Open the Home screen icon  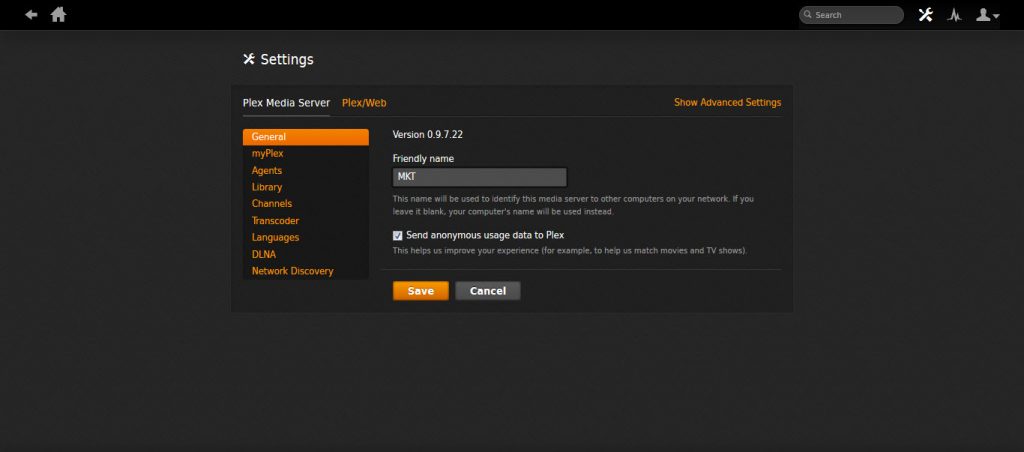coord(59,14)
